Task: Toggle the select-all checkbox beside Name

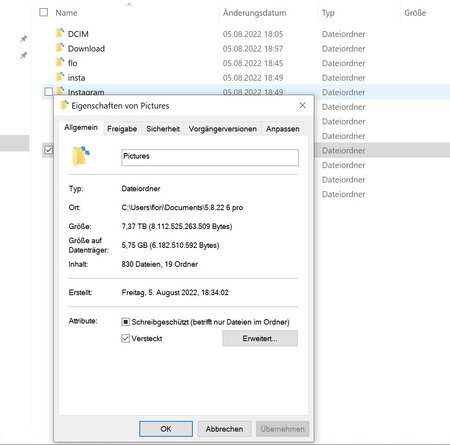Action: pyautogui.click(x=43, y=12)
